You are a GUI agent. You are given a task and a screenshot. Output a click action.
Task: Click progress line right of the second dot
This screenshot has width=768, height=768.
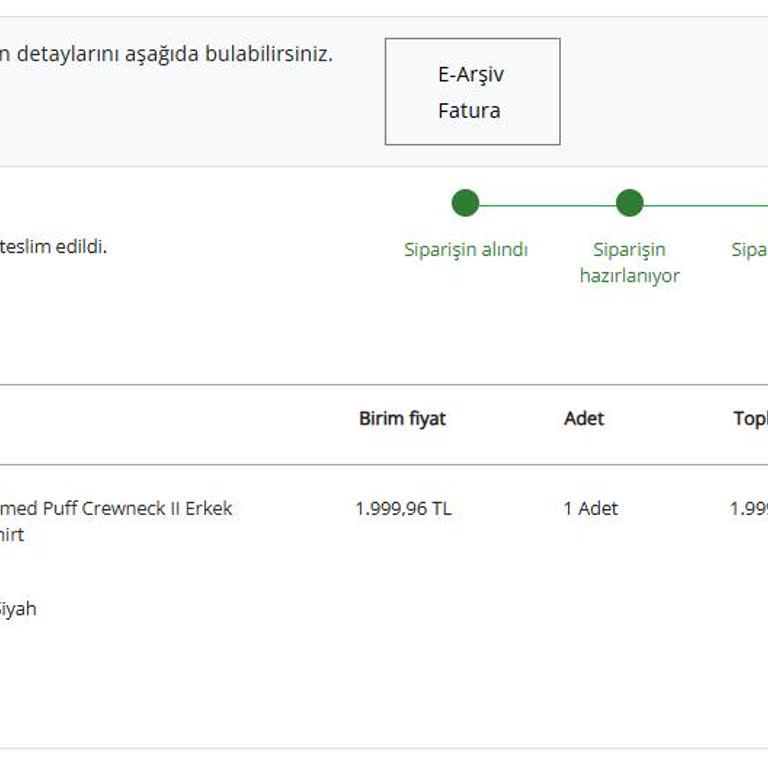(x=705, y=204)
